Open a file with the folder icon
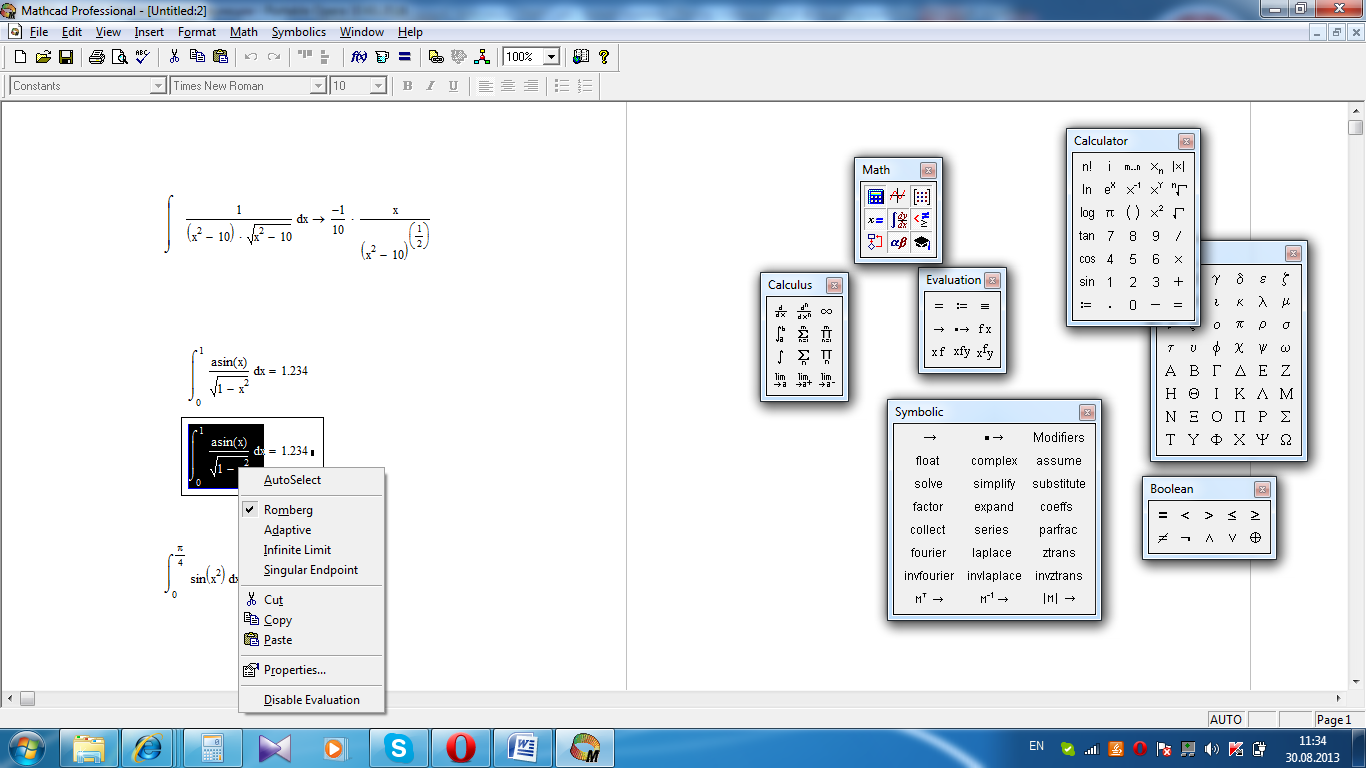 43,57
